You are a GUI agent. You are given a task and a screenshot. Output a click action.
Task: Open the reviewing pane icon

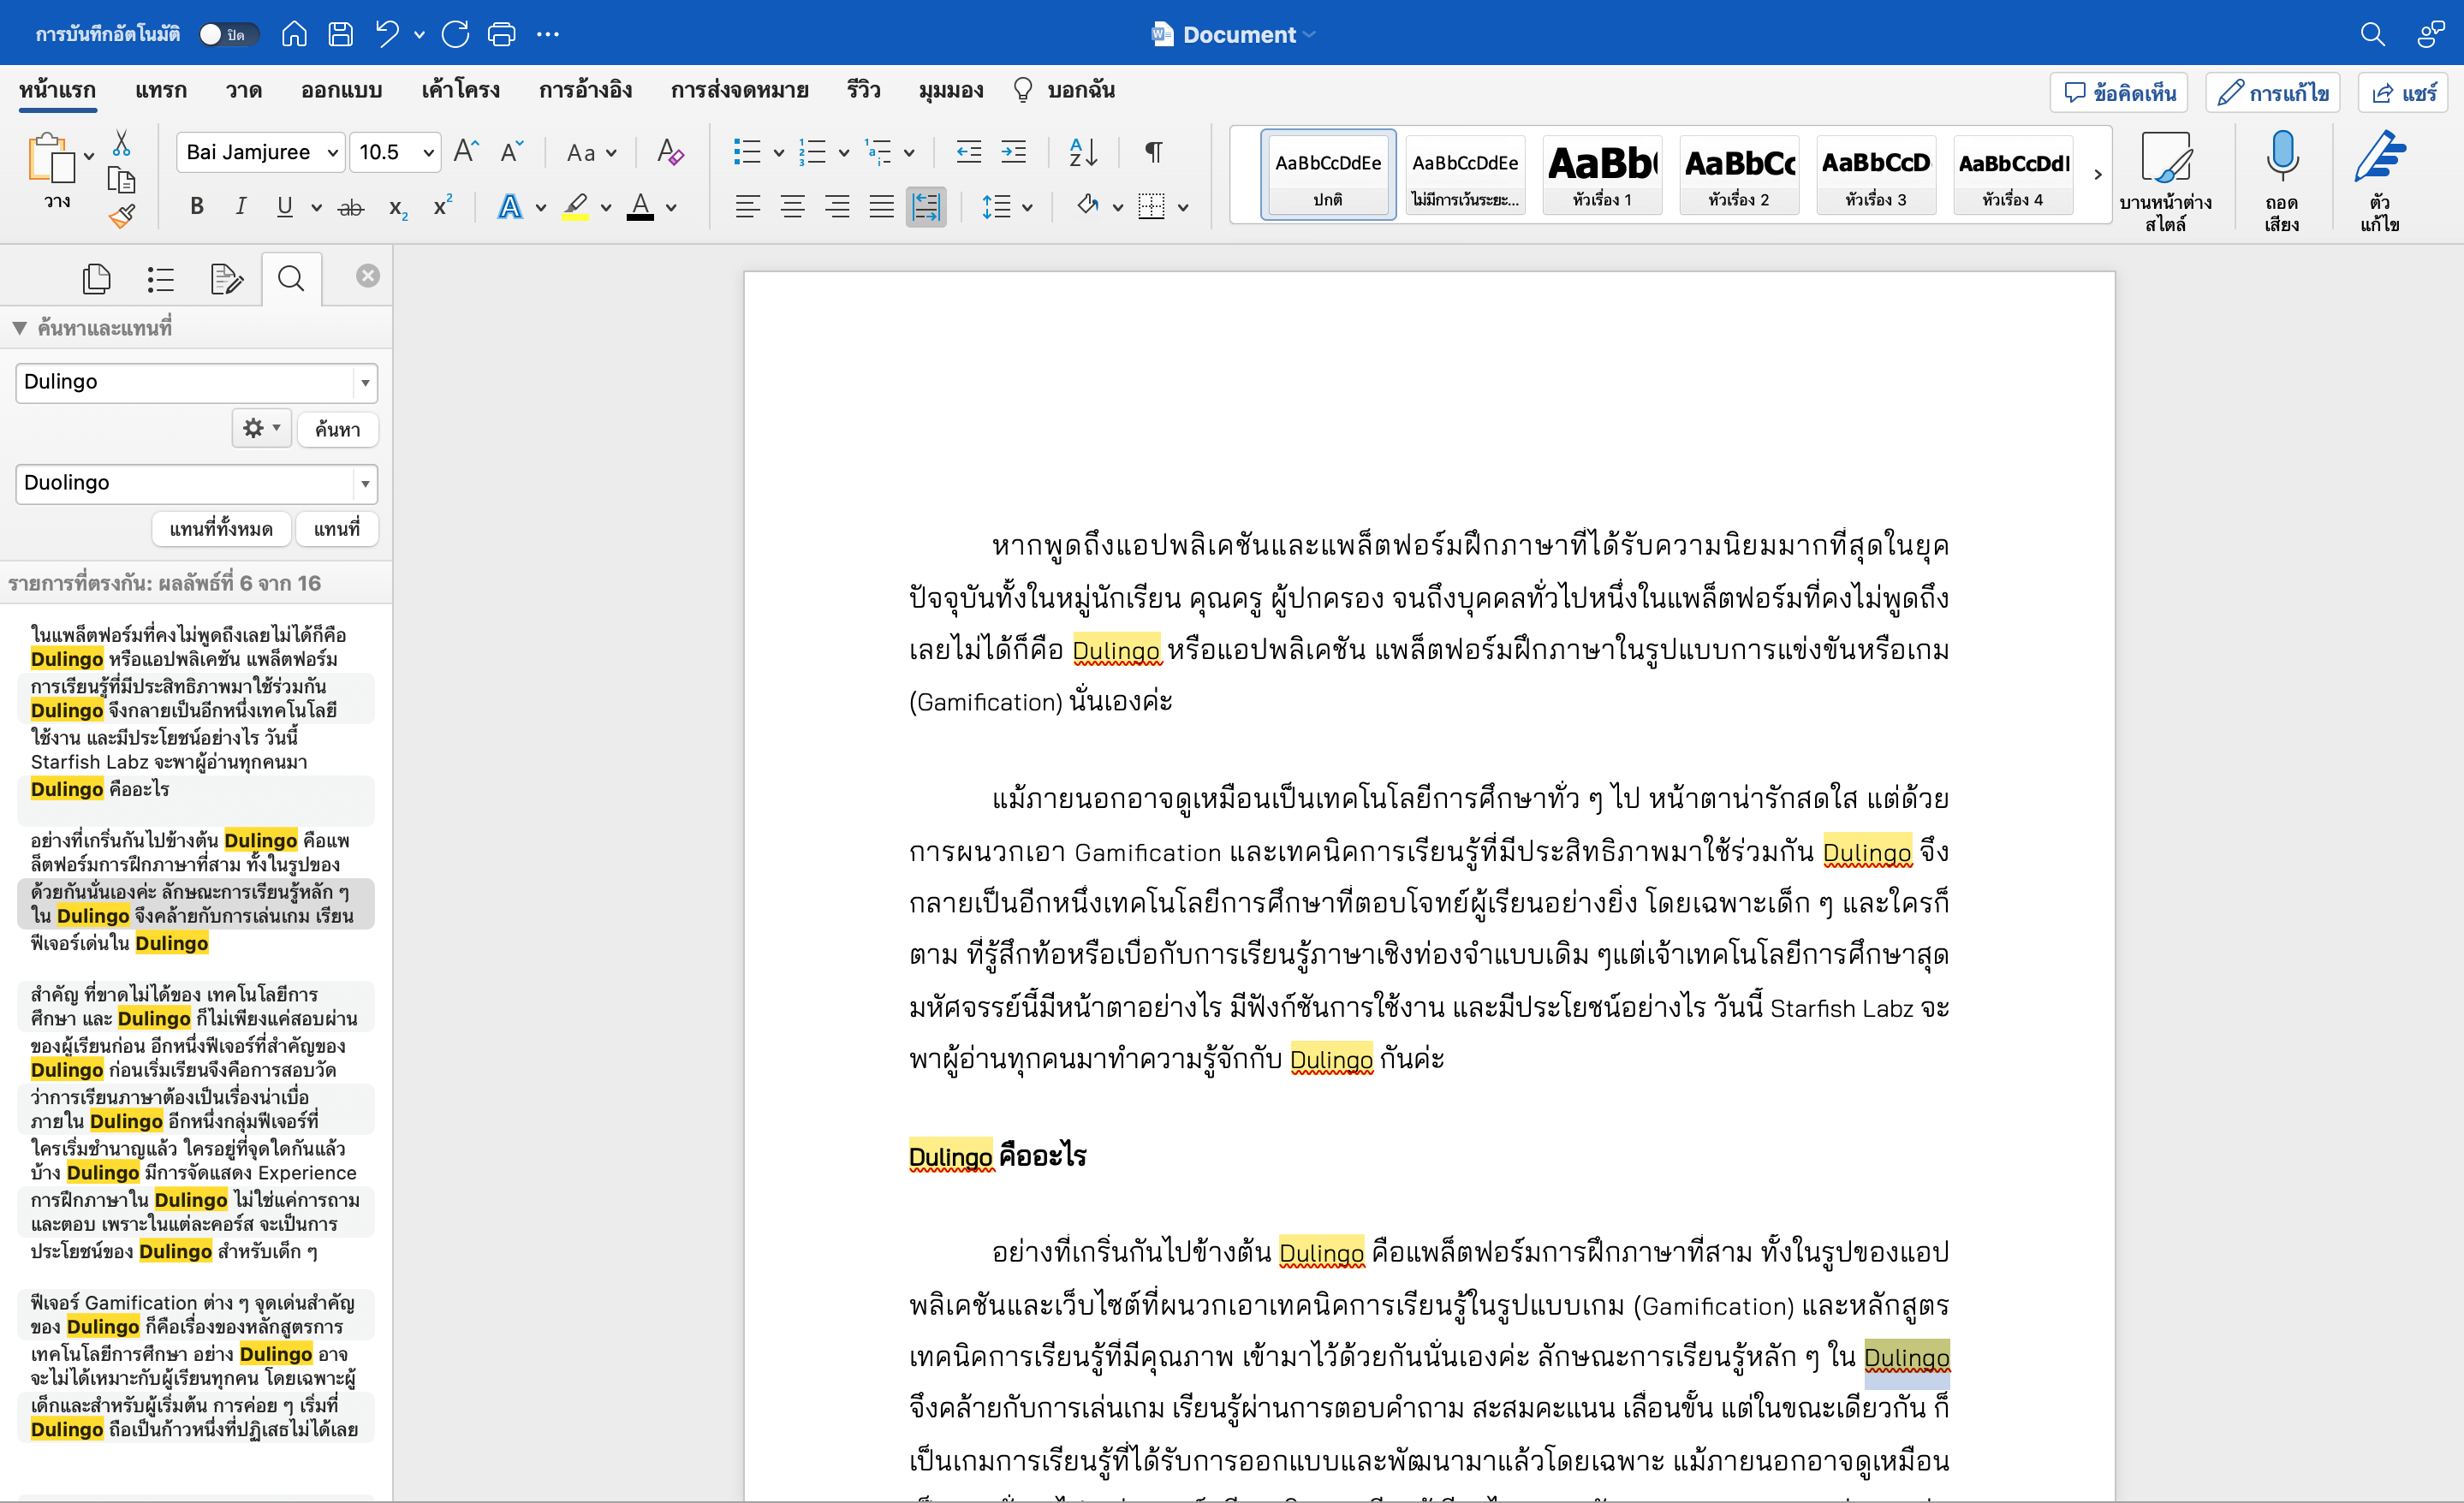coord(227,278)
